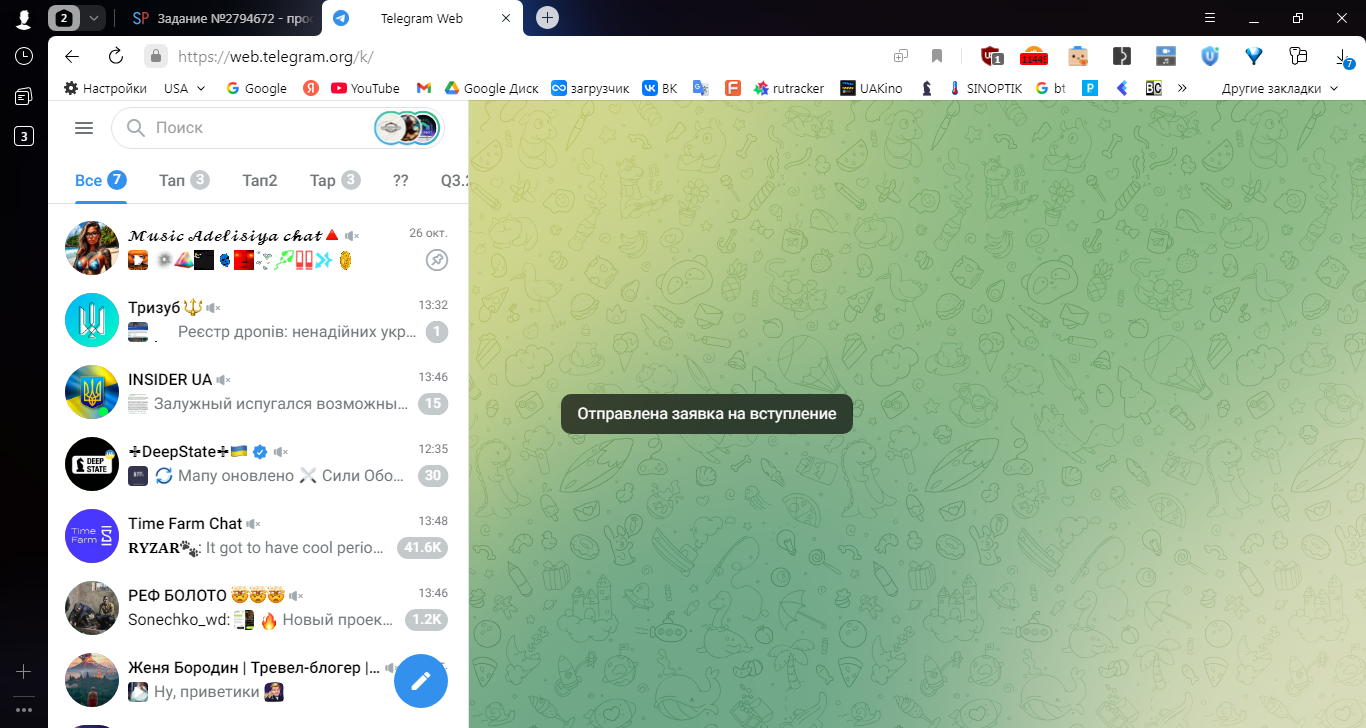The image size is (1366, 728).
Task: Open the DeepState channel avatar
Action: [92, 464]
